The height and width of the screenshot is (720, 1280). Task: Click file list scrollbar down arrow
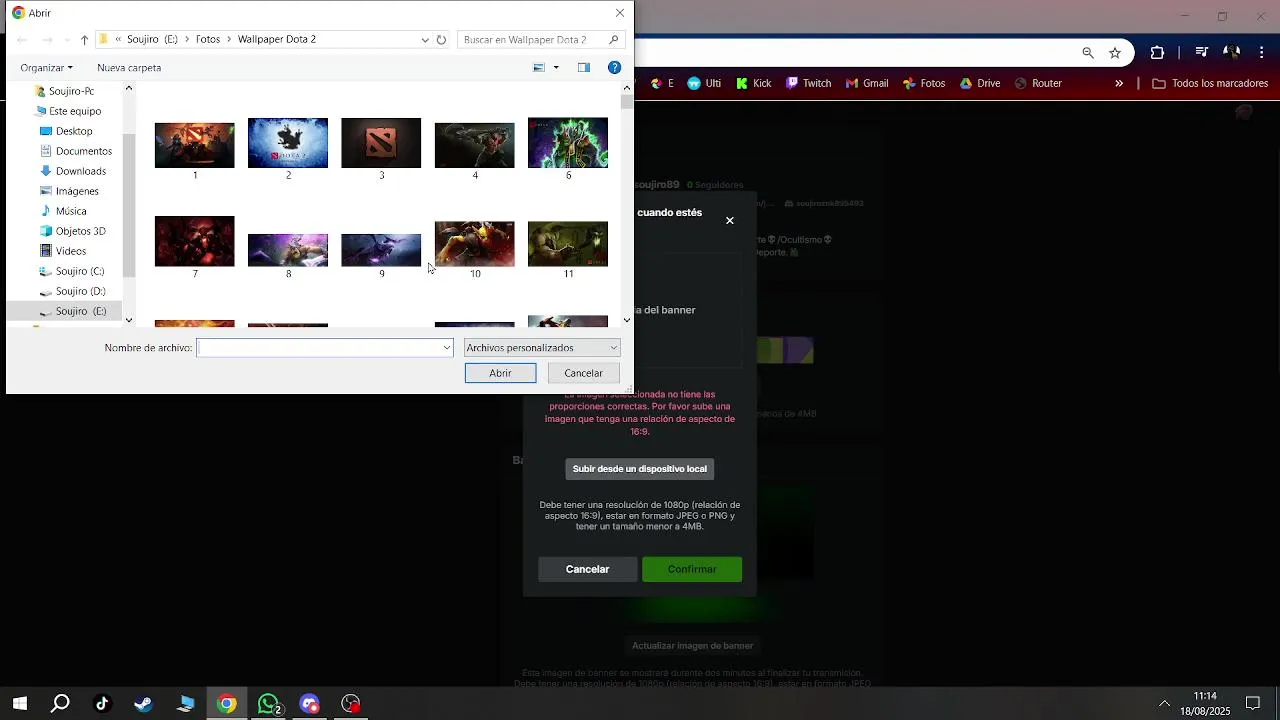click(627, 320)
